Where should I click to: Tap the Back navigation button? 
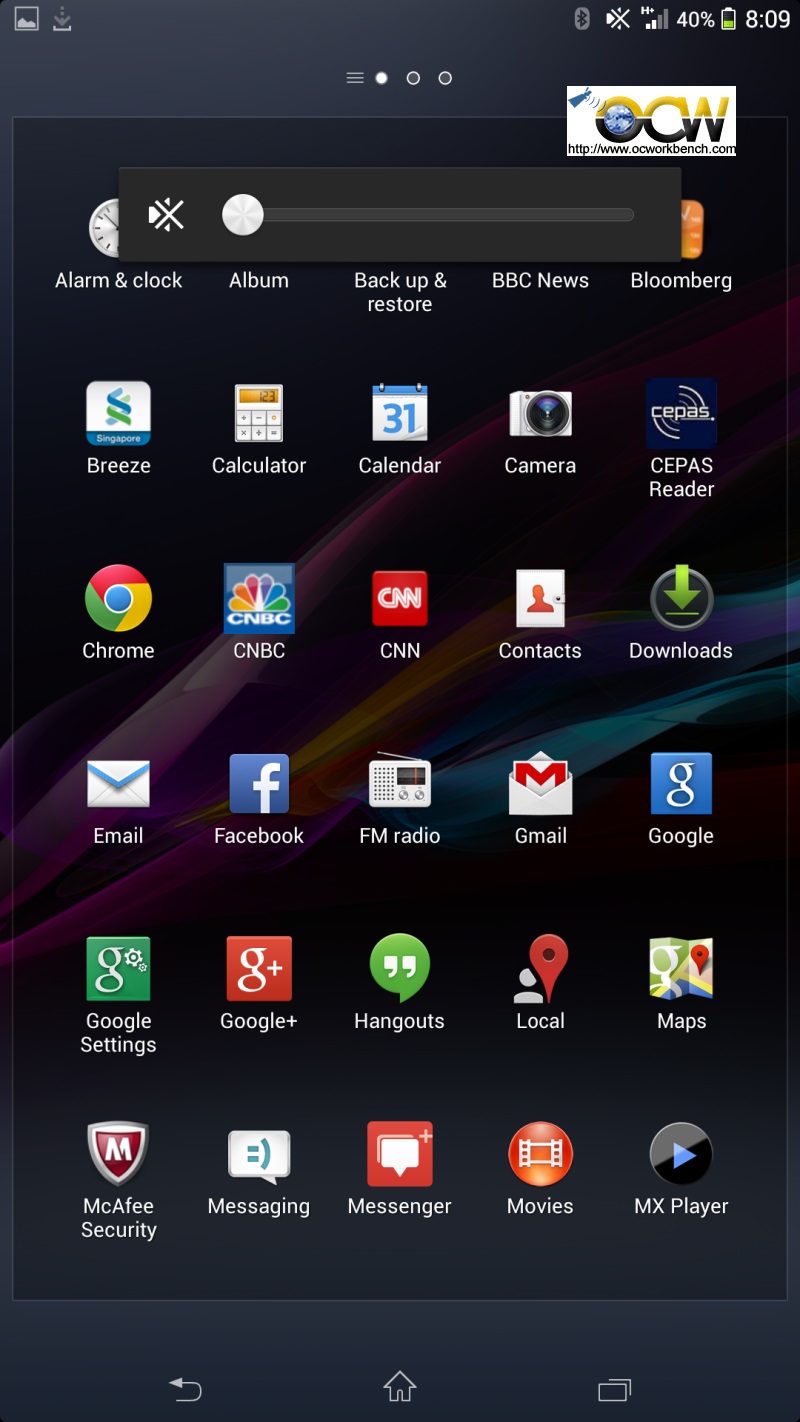click(x=185, y=1388)
